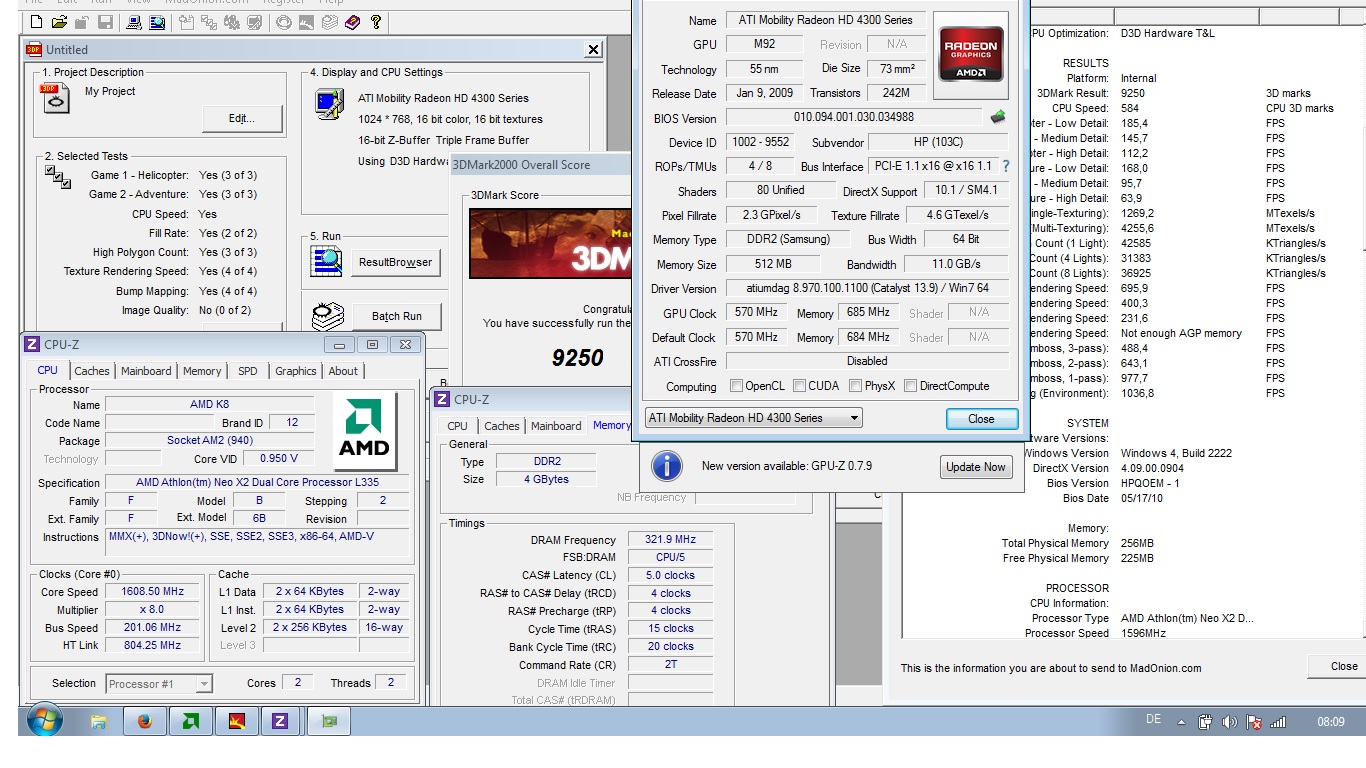
Task: Click the CPU-Z Specification field
Action: pos(258,483)
